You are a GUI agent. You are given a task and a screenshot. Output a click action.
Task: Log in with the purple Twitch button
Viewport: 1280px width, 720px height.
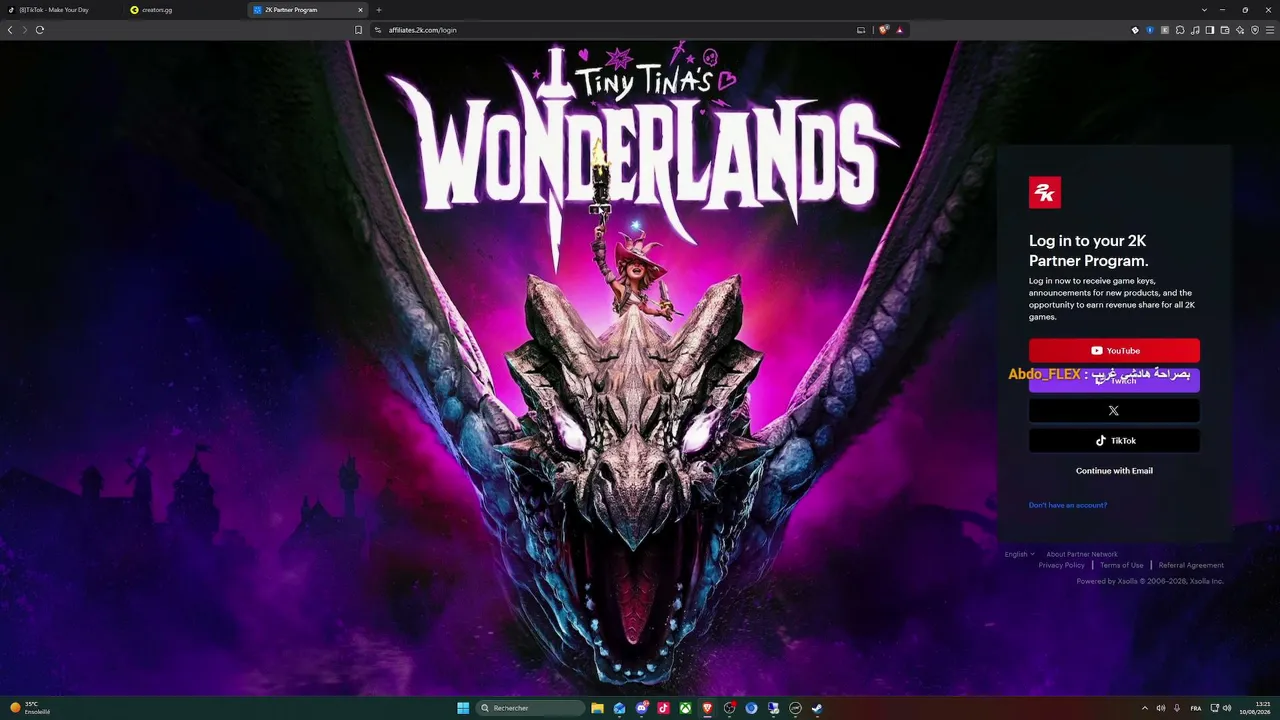[x=1114, y=380]
